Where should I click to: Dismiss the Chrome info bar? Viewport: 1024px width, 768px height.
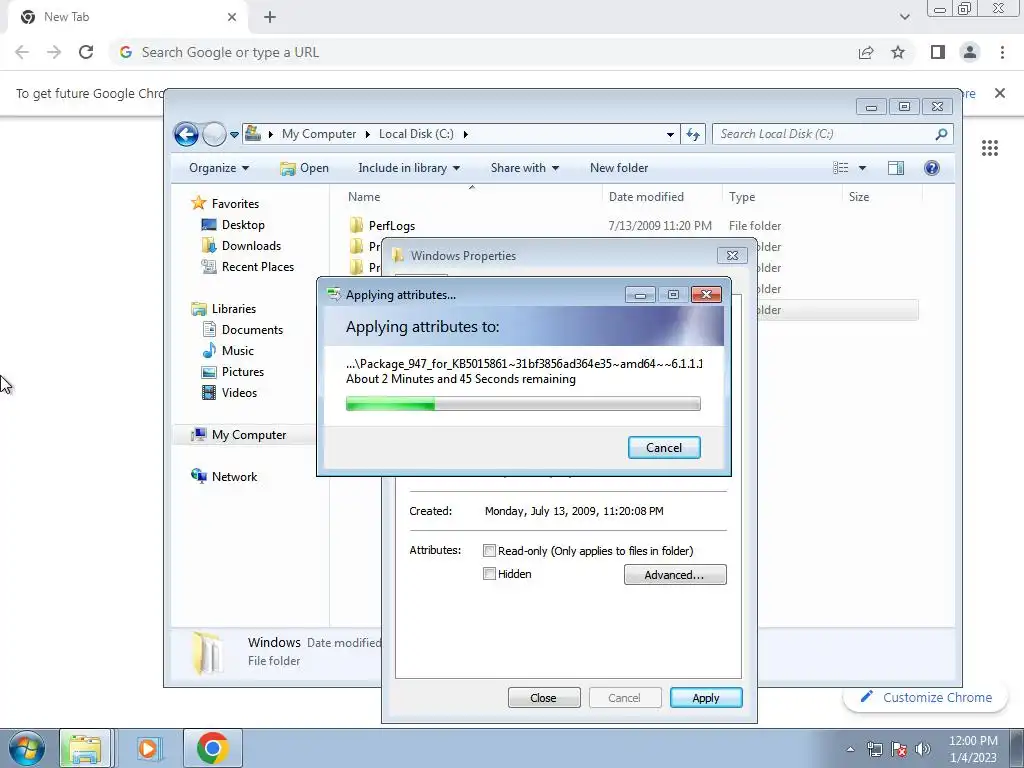pos(1000,93)
